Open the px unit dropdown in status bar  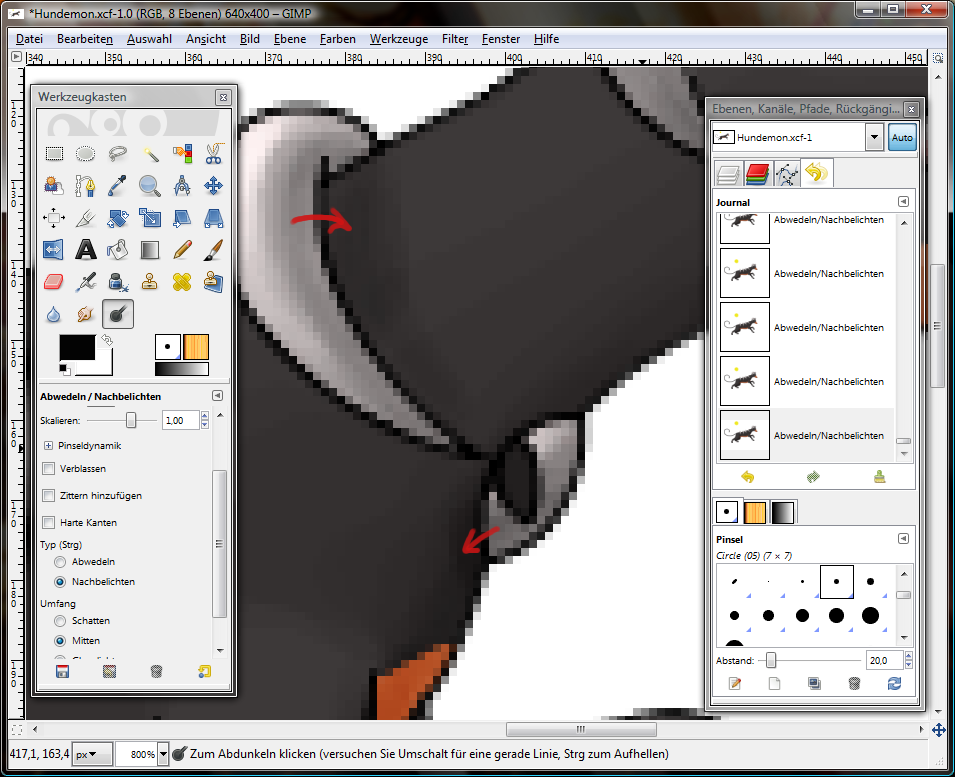click(92, 754)
